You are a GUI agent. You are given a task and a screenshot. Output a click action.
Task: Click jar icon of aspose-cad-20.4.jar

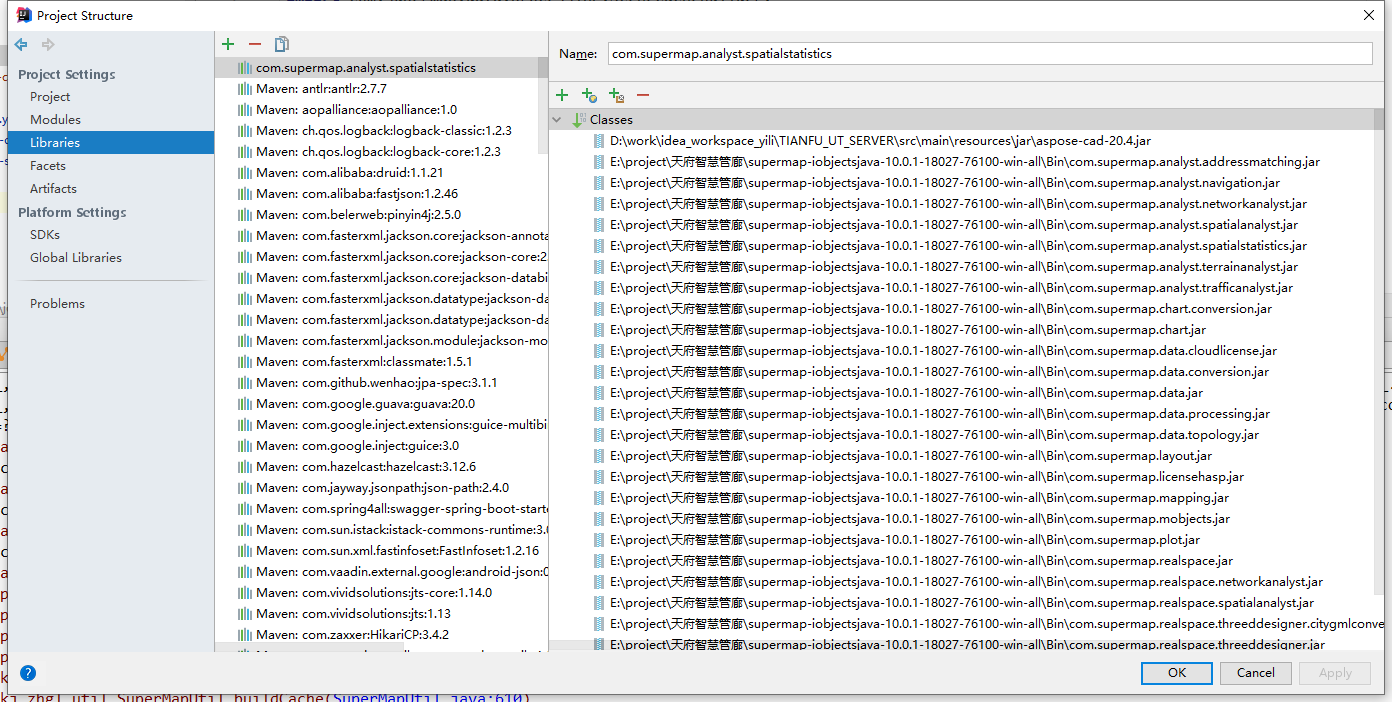click(x=599, y=141)
